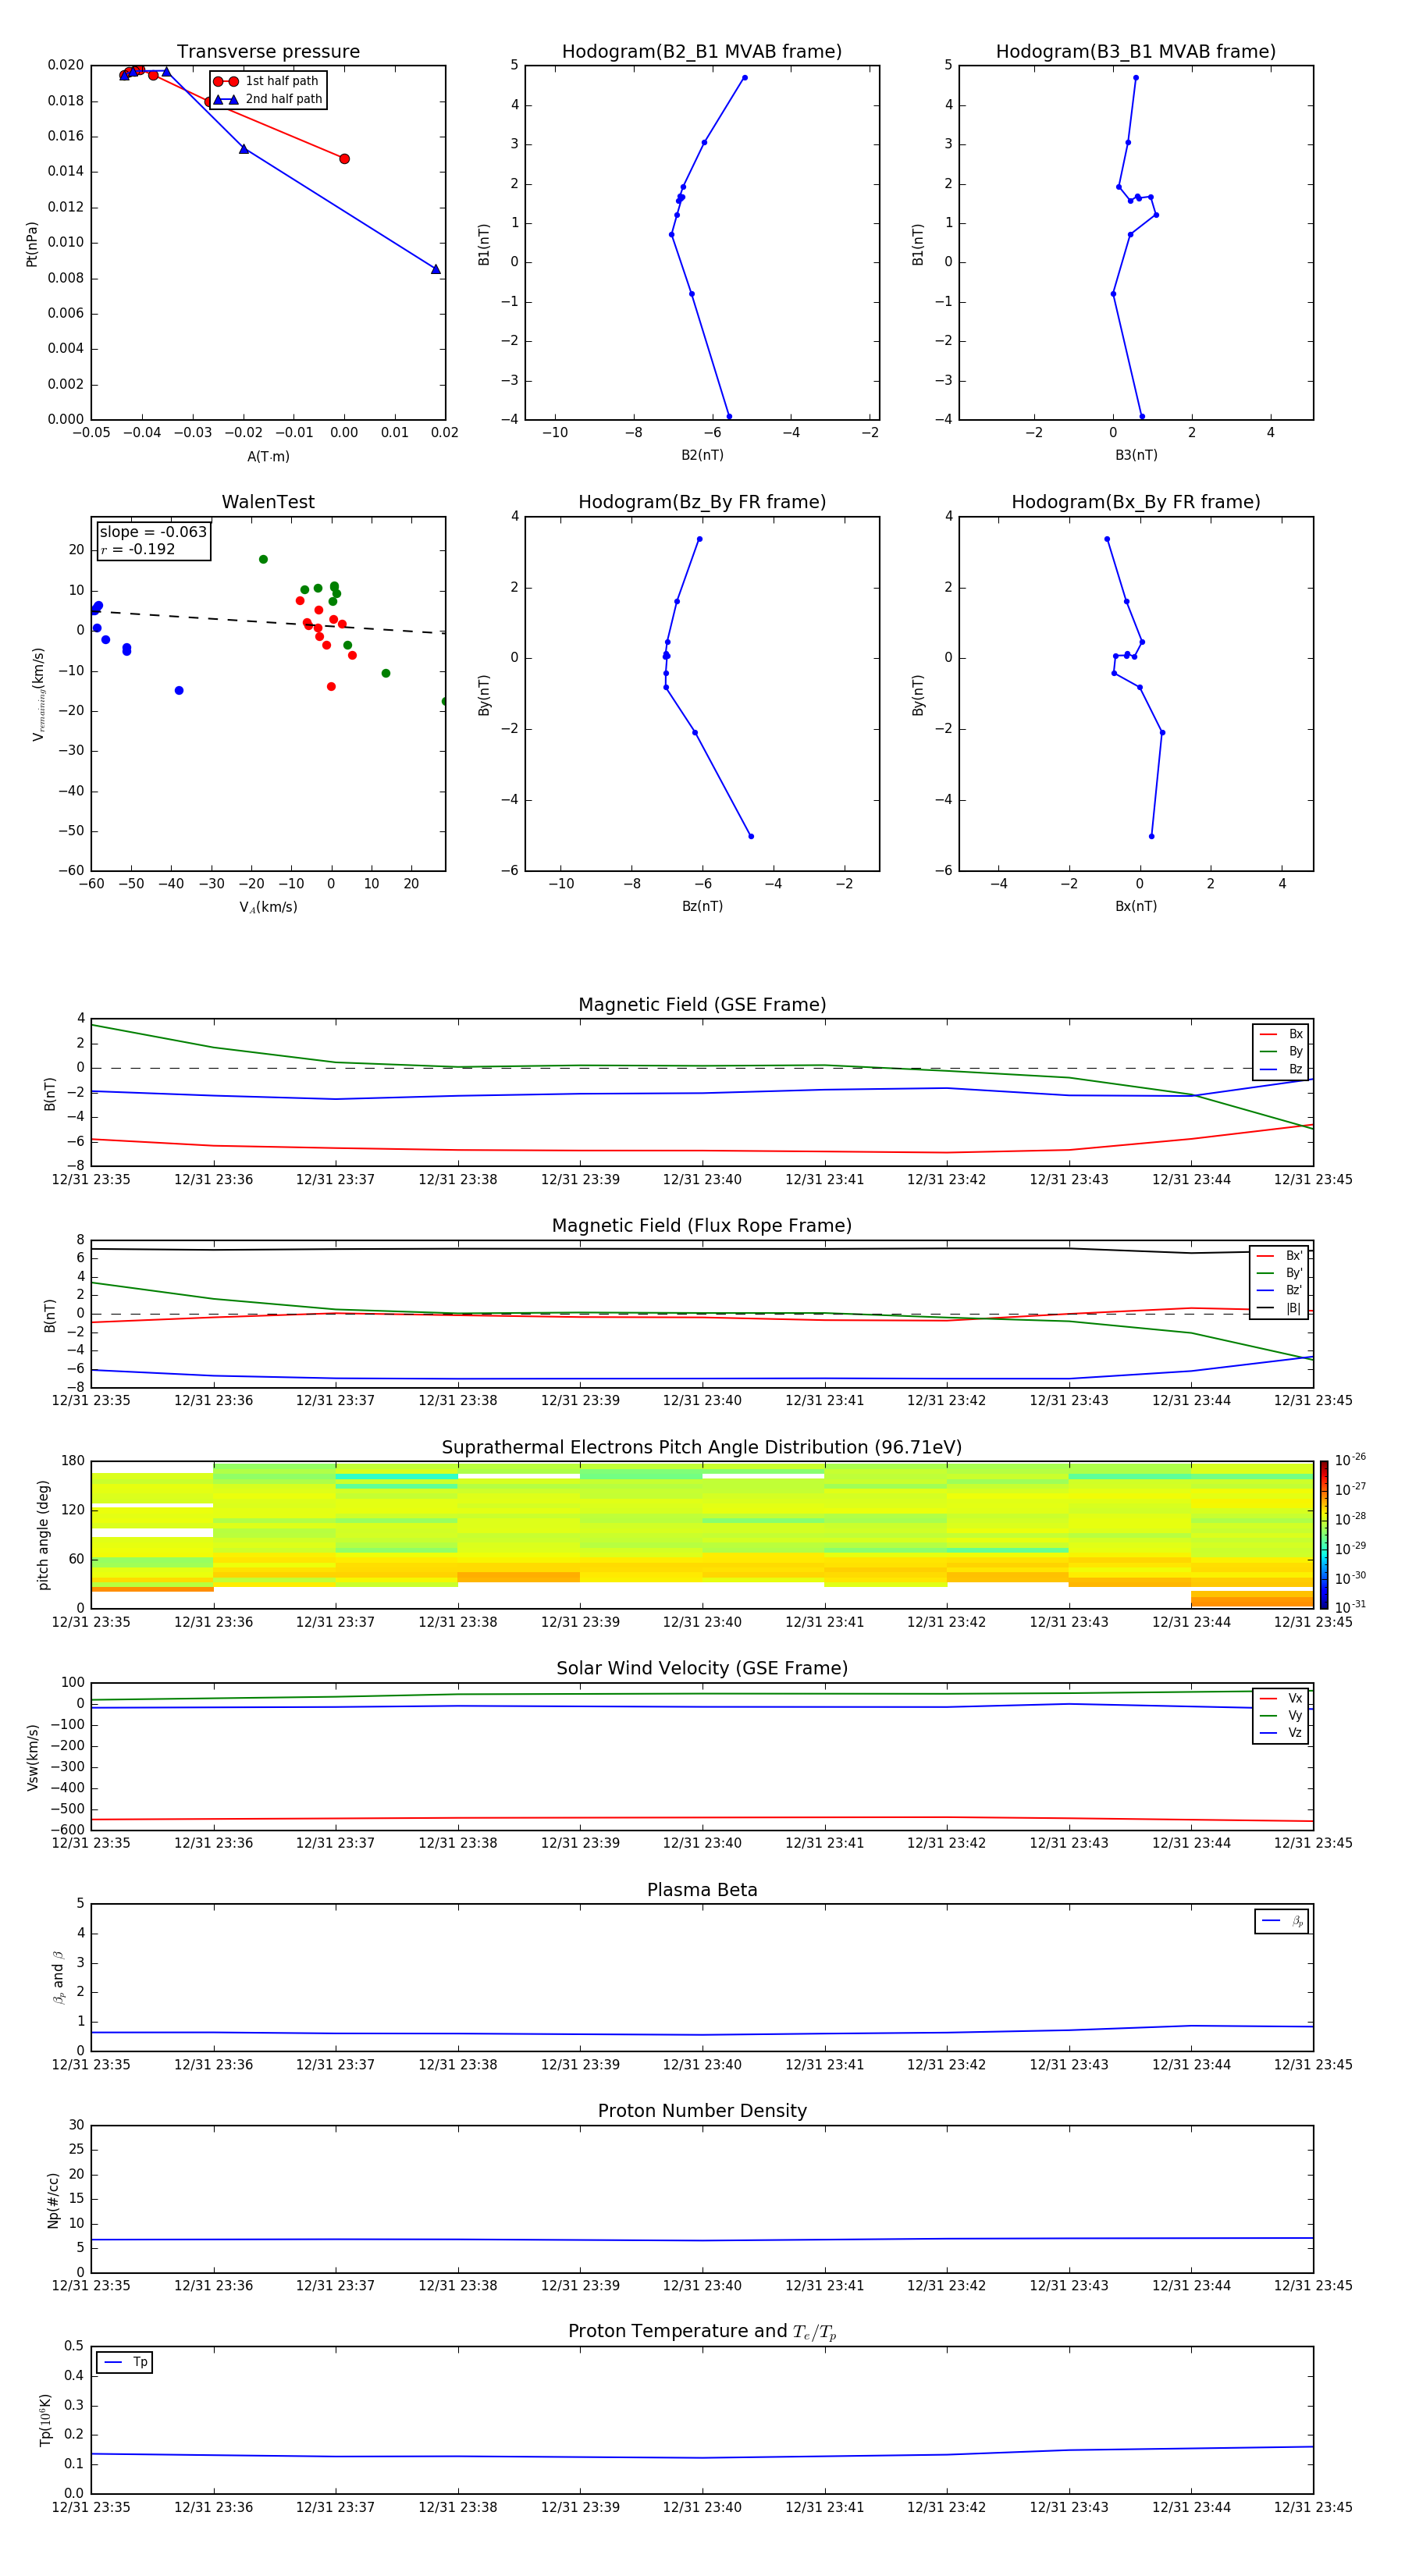Click the 'B2(nT)' x-axis label
Image resolution: width=1405 pixels, height=2576 pixels.
click(702, 456)
